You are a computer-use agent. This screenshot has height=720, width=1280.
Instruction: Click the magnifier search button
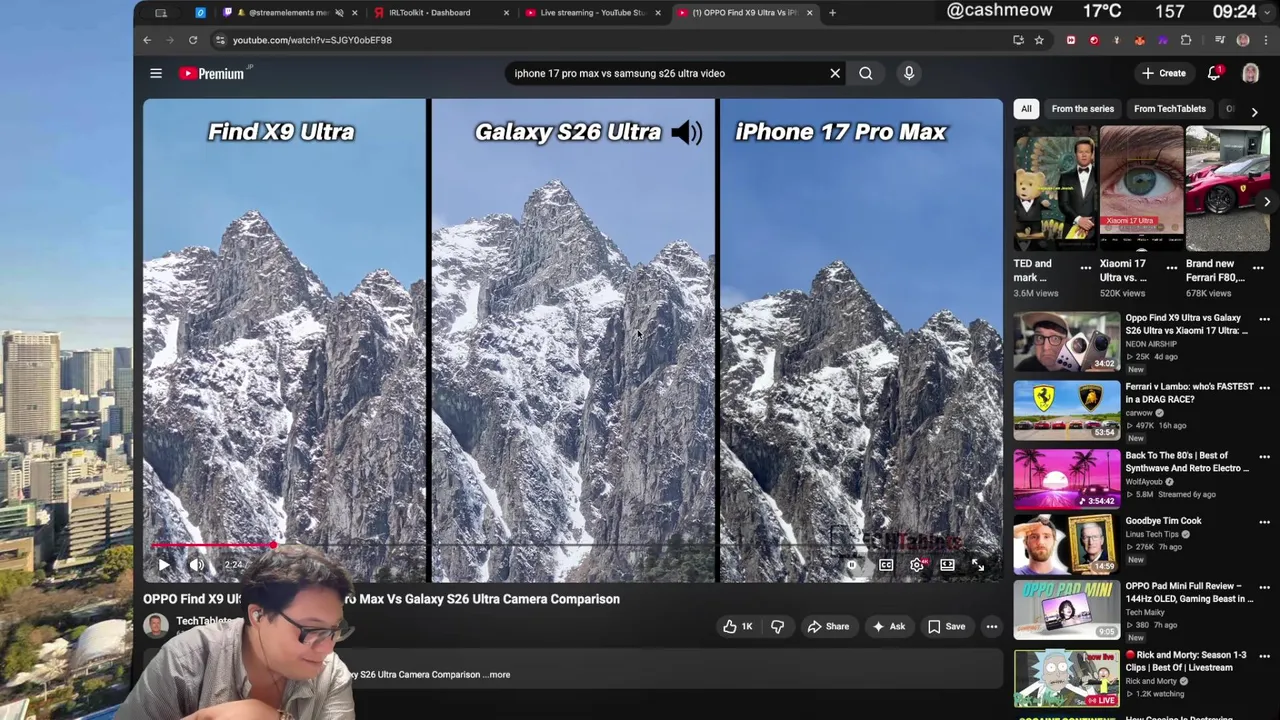point(866,73)
